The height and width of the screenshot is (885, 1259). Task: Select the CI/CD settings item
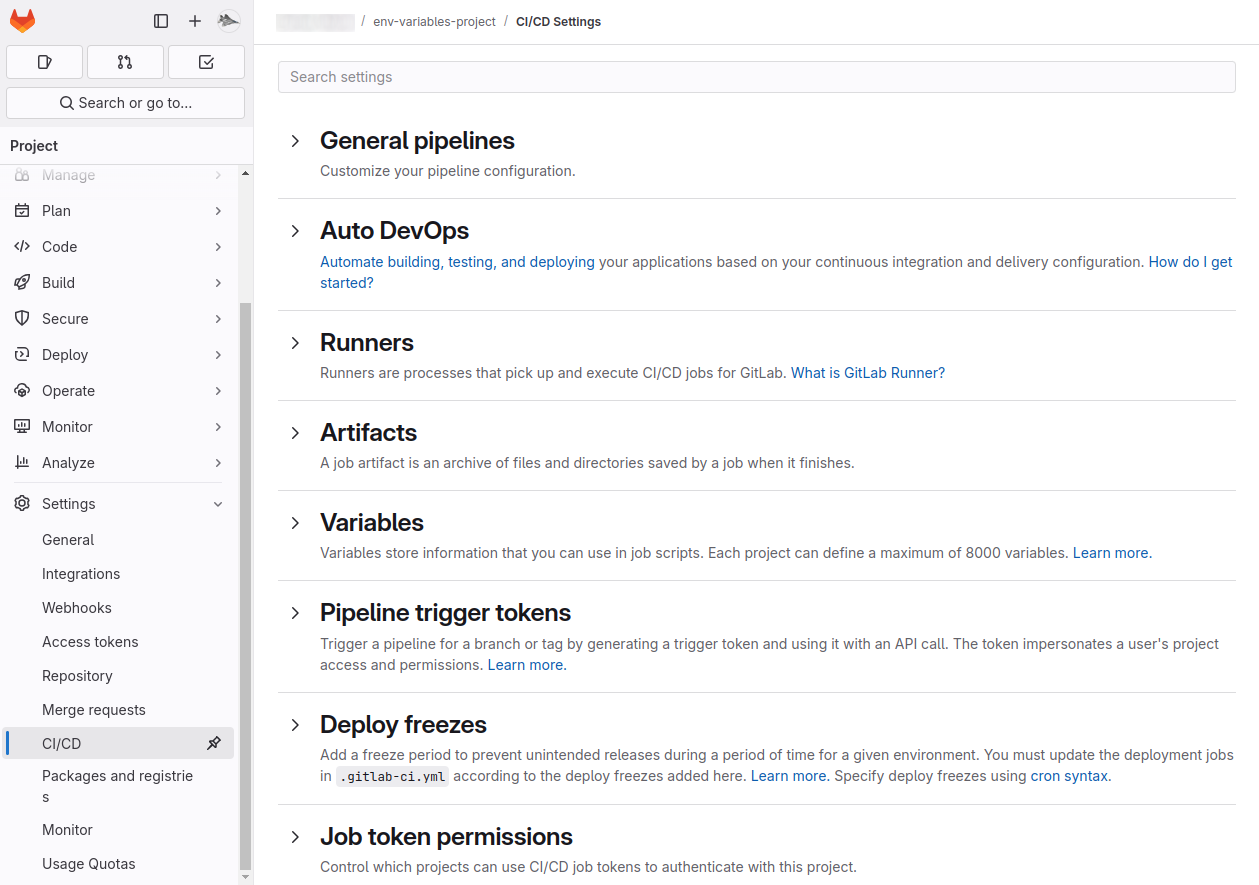point(118,743)
